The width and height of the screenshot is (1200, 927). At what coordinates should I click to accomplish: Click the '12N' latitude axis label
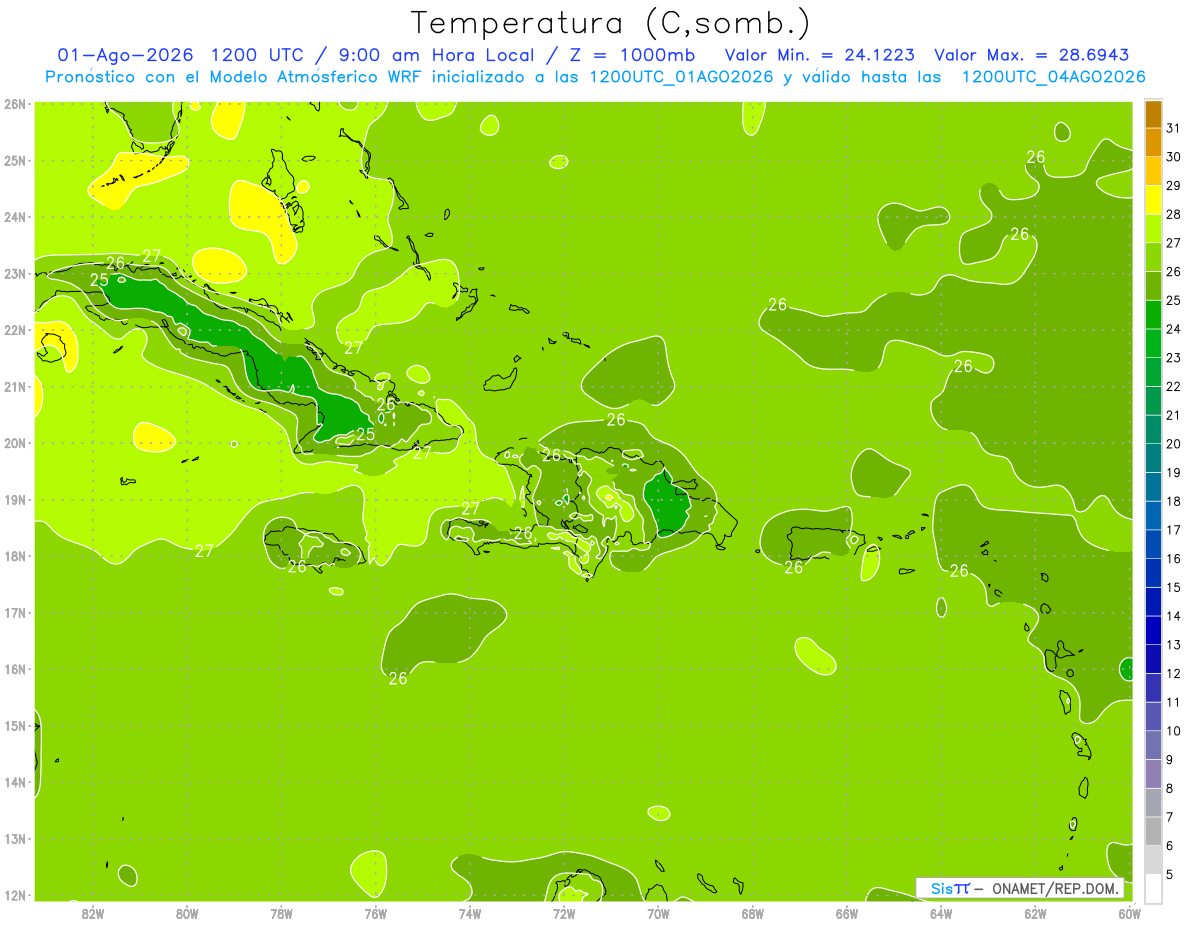coord(15,895)
